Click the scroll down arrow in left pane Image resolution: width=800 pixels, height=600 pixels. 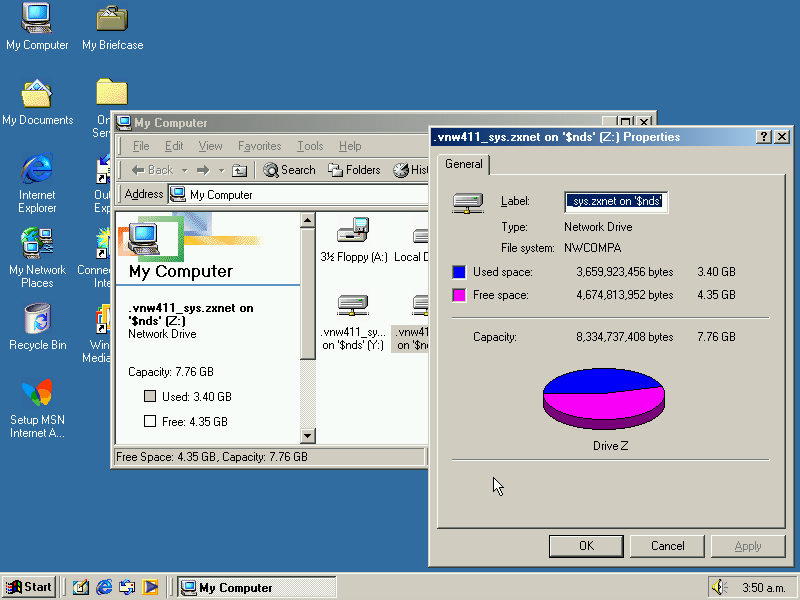pyautogui.click(x=308, y=435)
